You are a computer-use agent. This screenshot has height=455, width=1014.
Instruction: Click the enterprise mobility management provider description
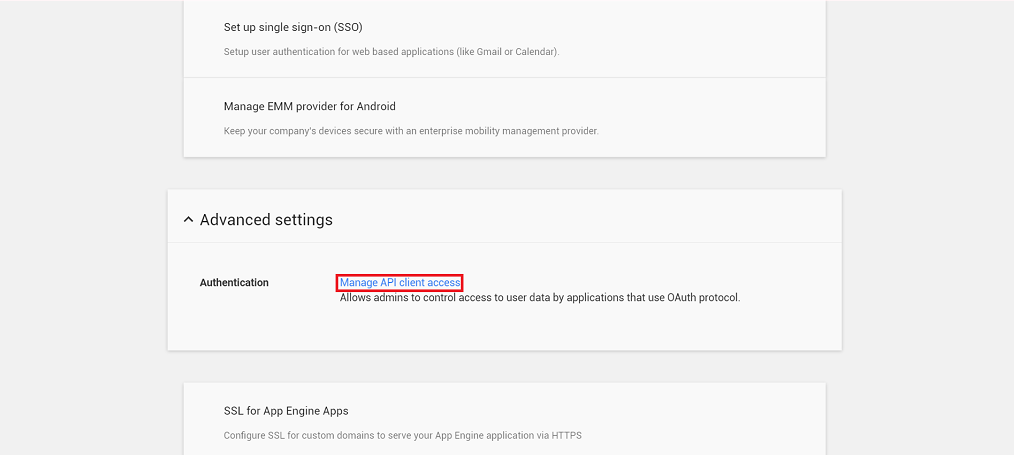[411, 131]
